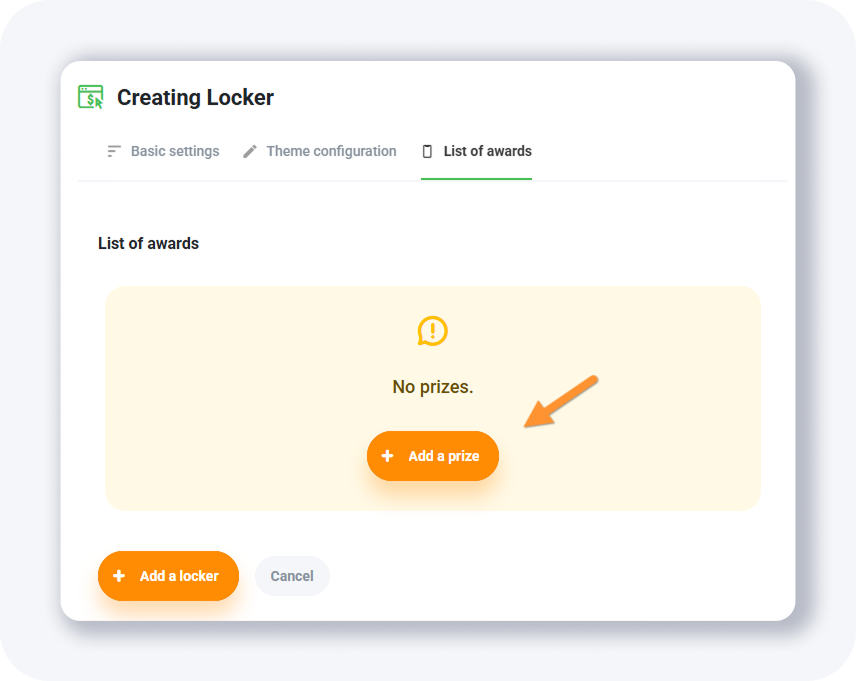Image resolution: width=856 pixels, height=681 pixels.
Task: Click the plus icon on Add a locker
Action: pos(119,576)
